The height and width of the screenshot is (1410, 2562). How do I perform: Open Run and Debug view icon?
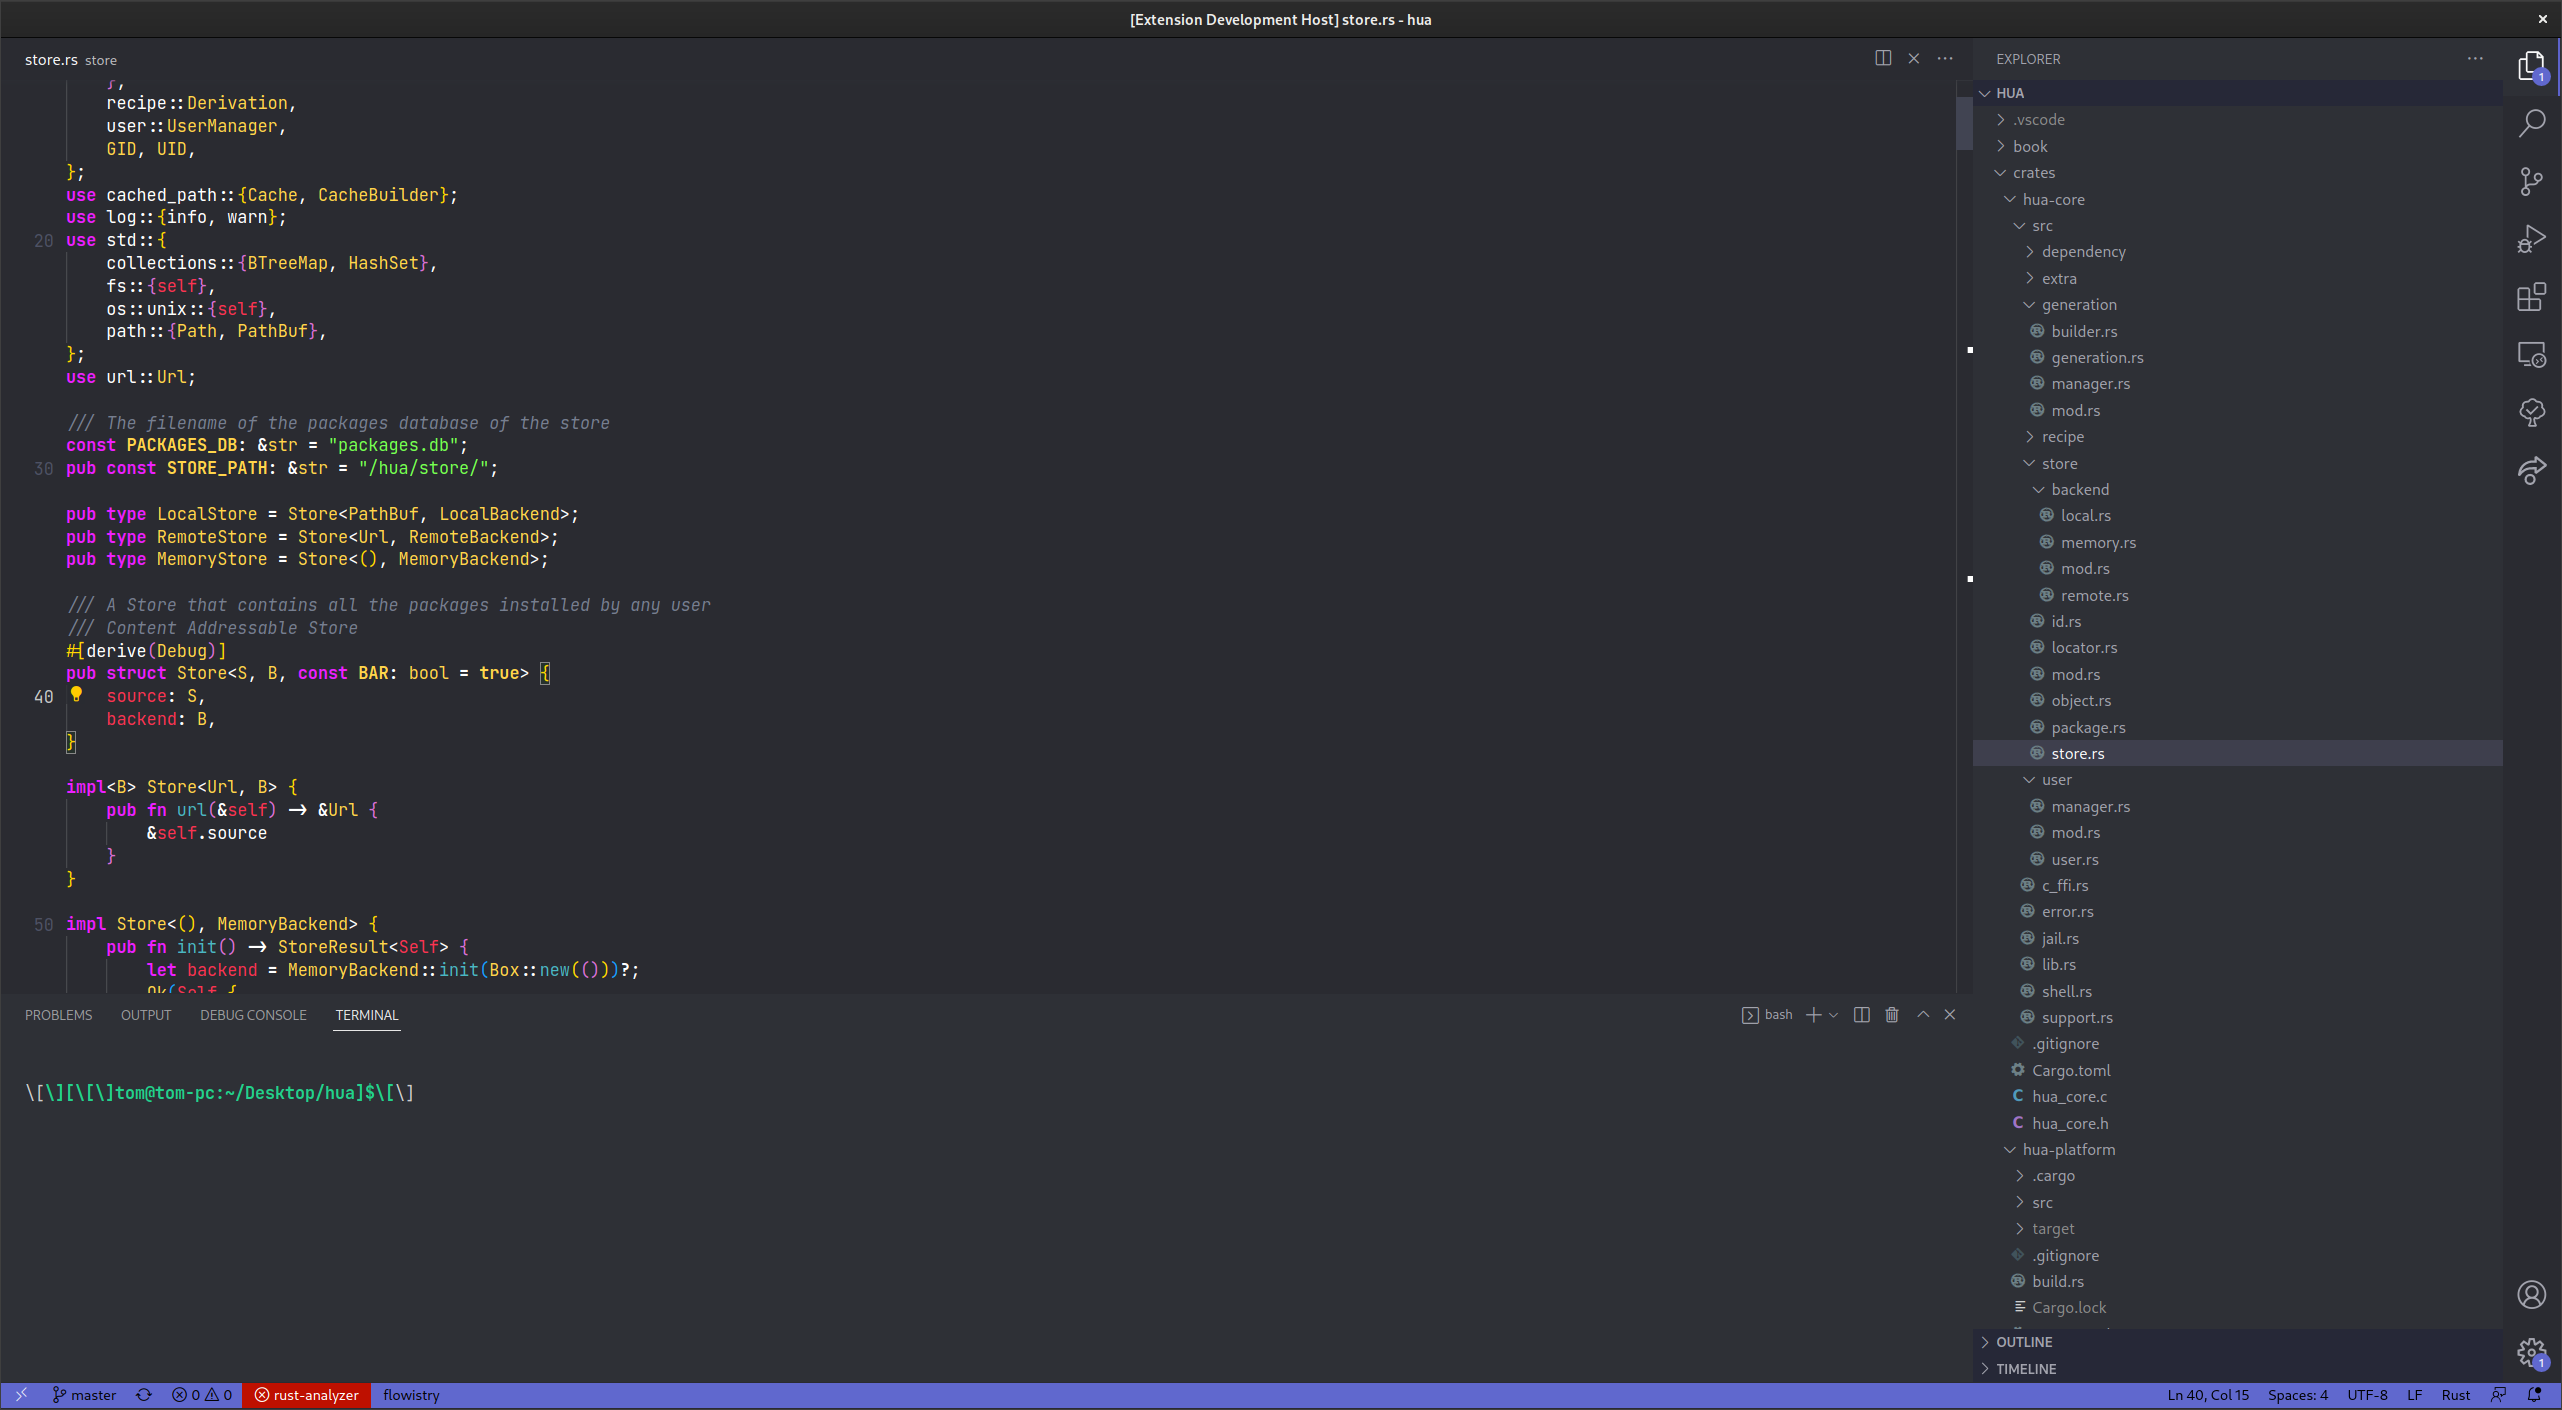[x=2531, y=239]
